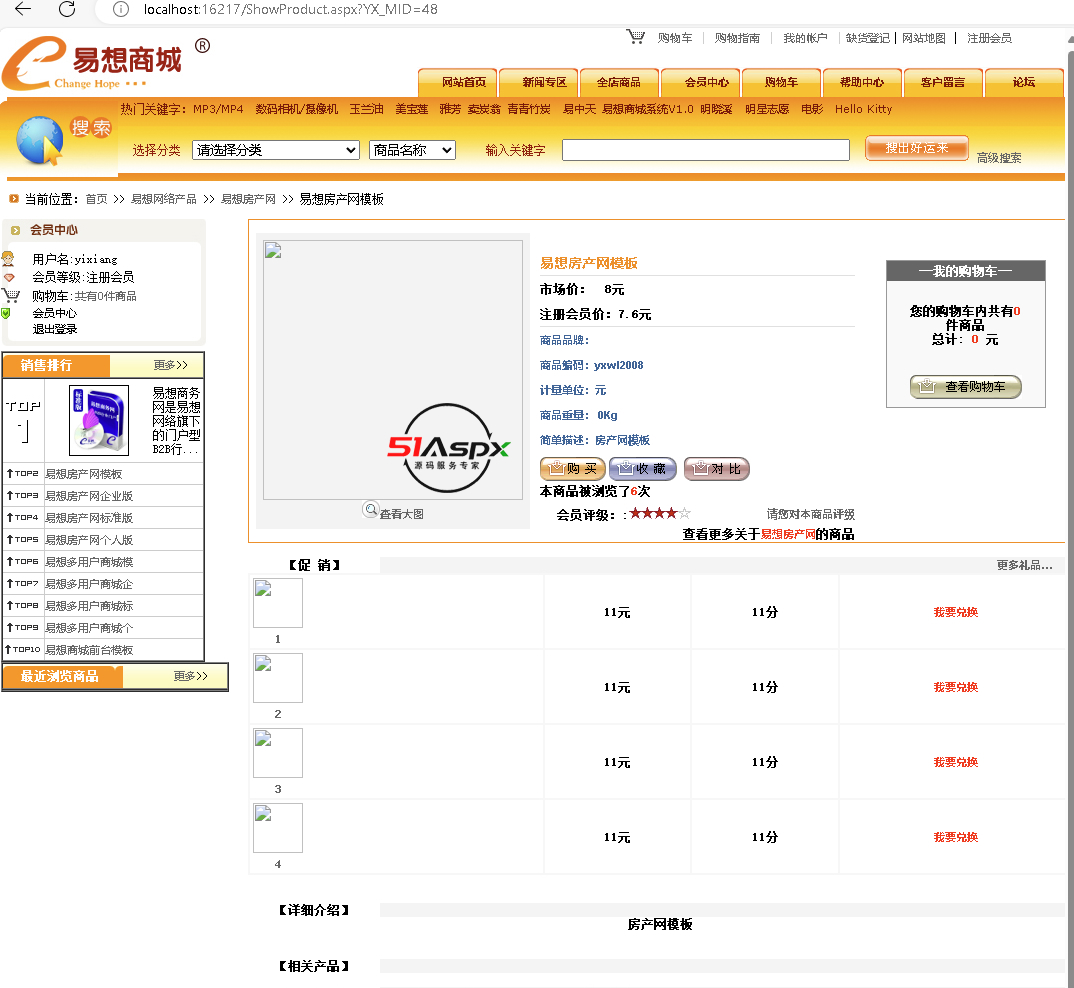Click 退出登录 logout link

pyautogui.click(x=55, y=329)
